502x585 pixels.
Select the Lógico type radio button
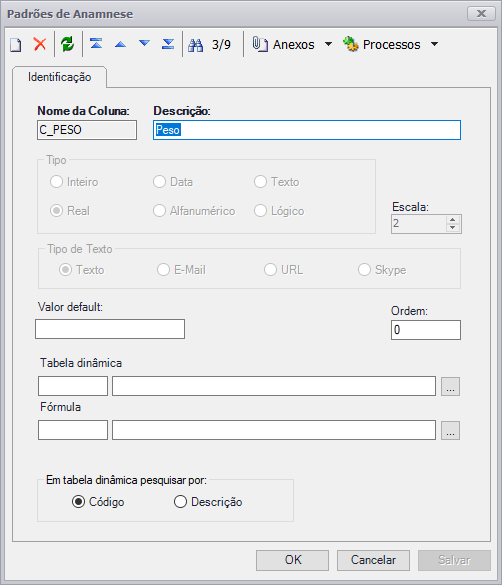pyautogui.click(x=260, y=211)
